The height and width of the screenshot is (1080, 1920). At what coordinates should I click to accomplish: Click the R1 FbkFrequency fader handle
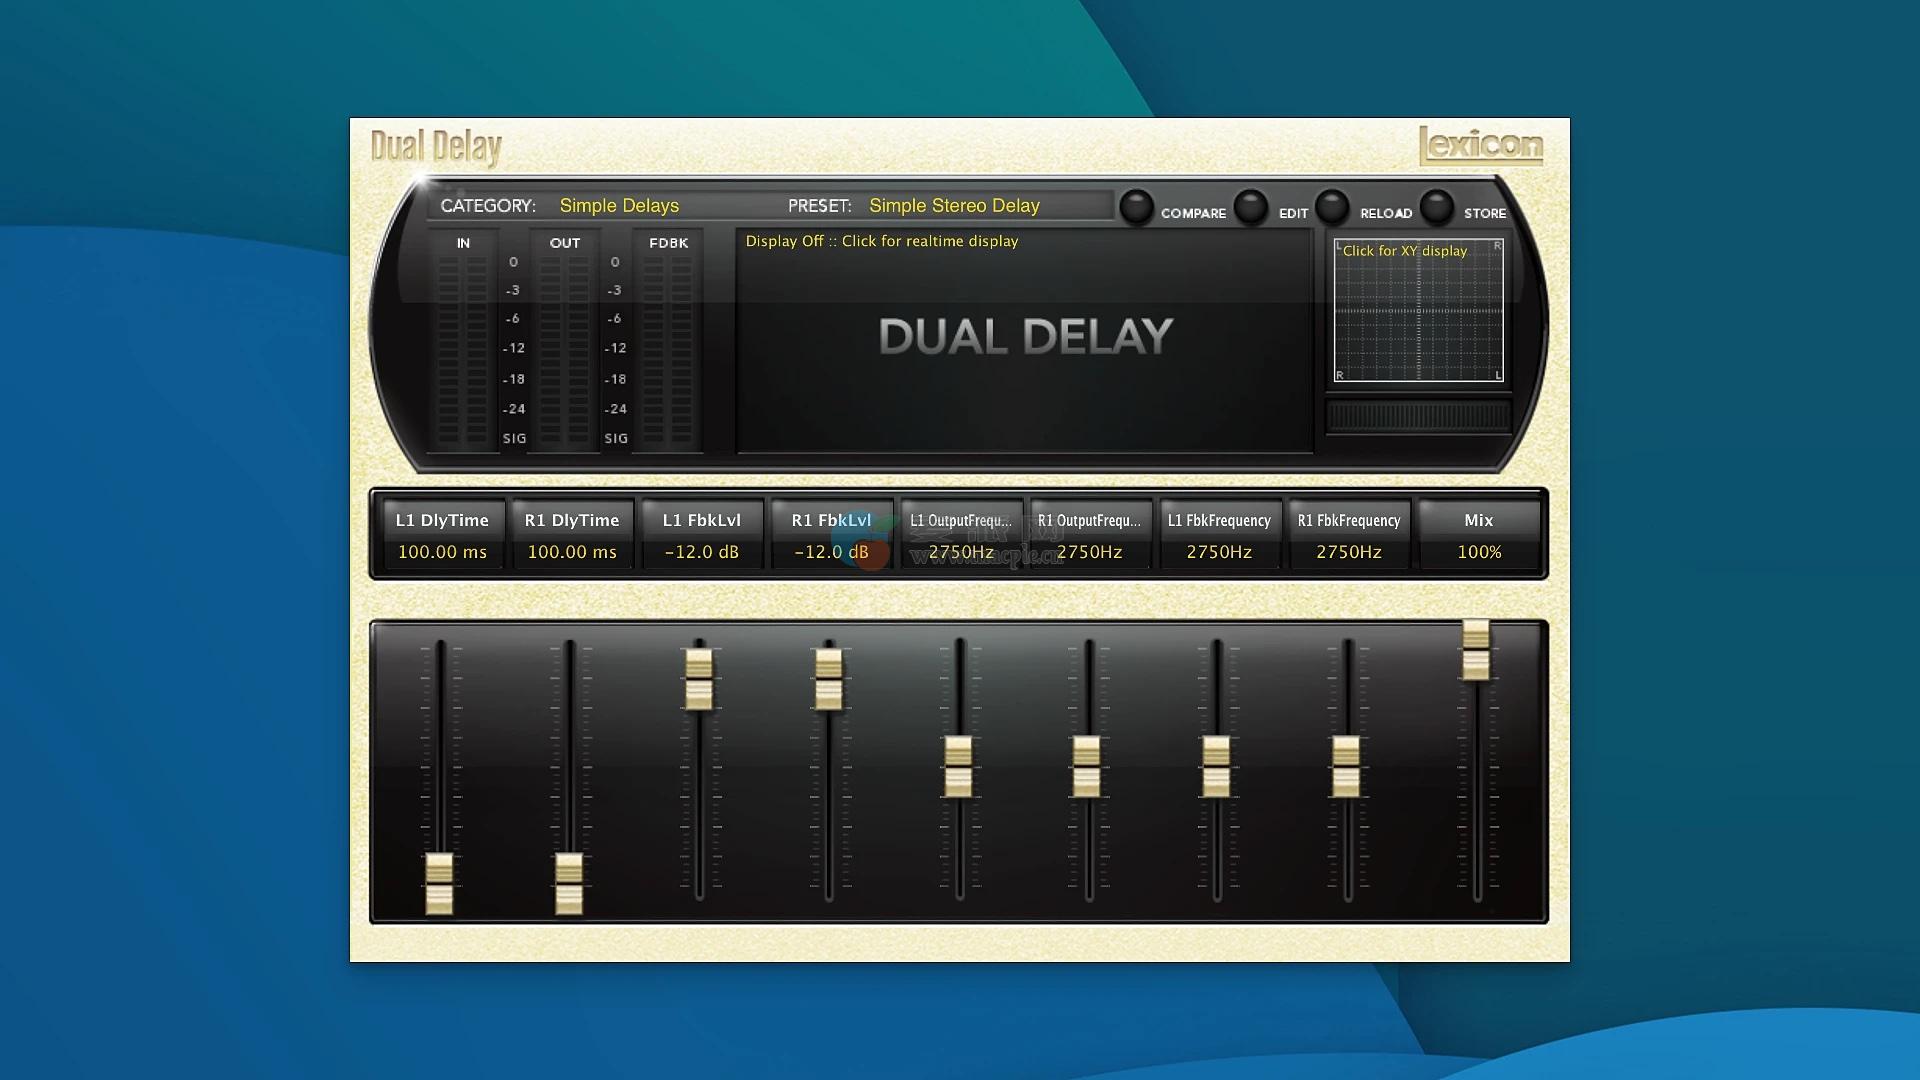pos(1346,766)
